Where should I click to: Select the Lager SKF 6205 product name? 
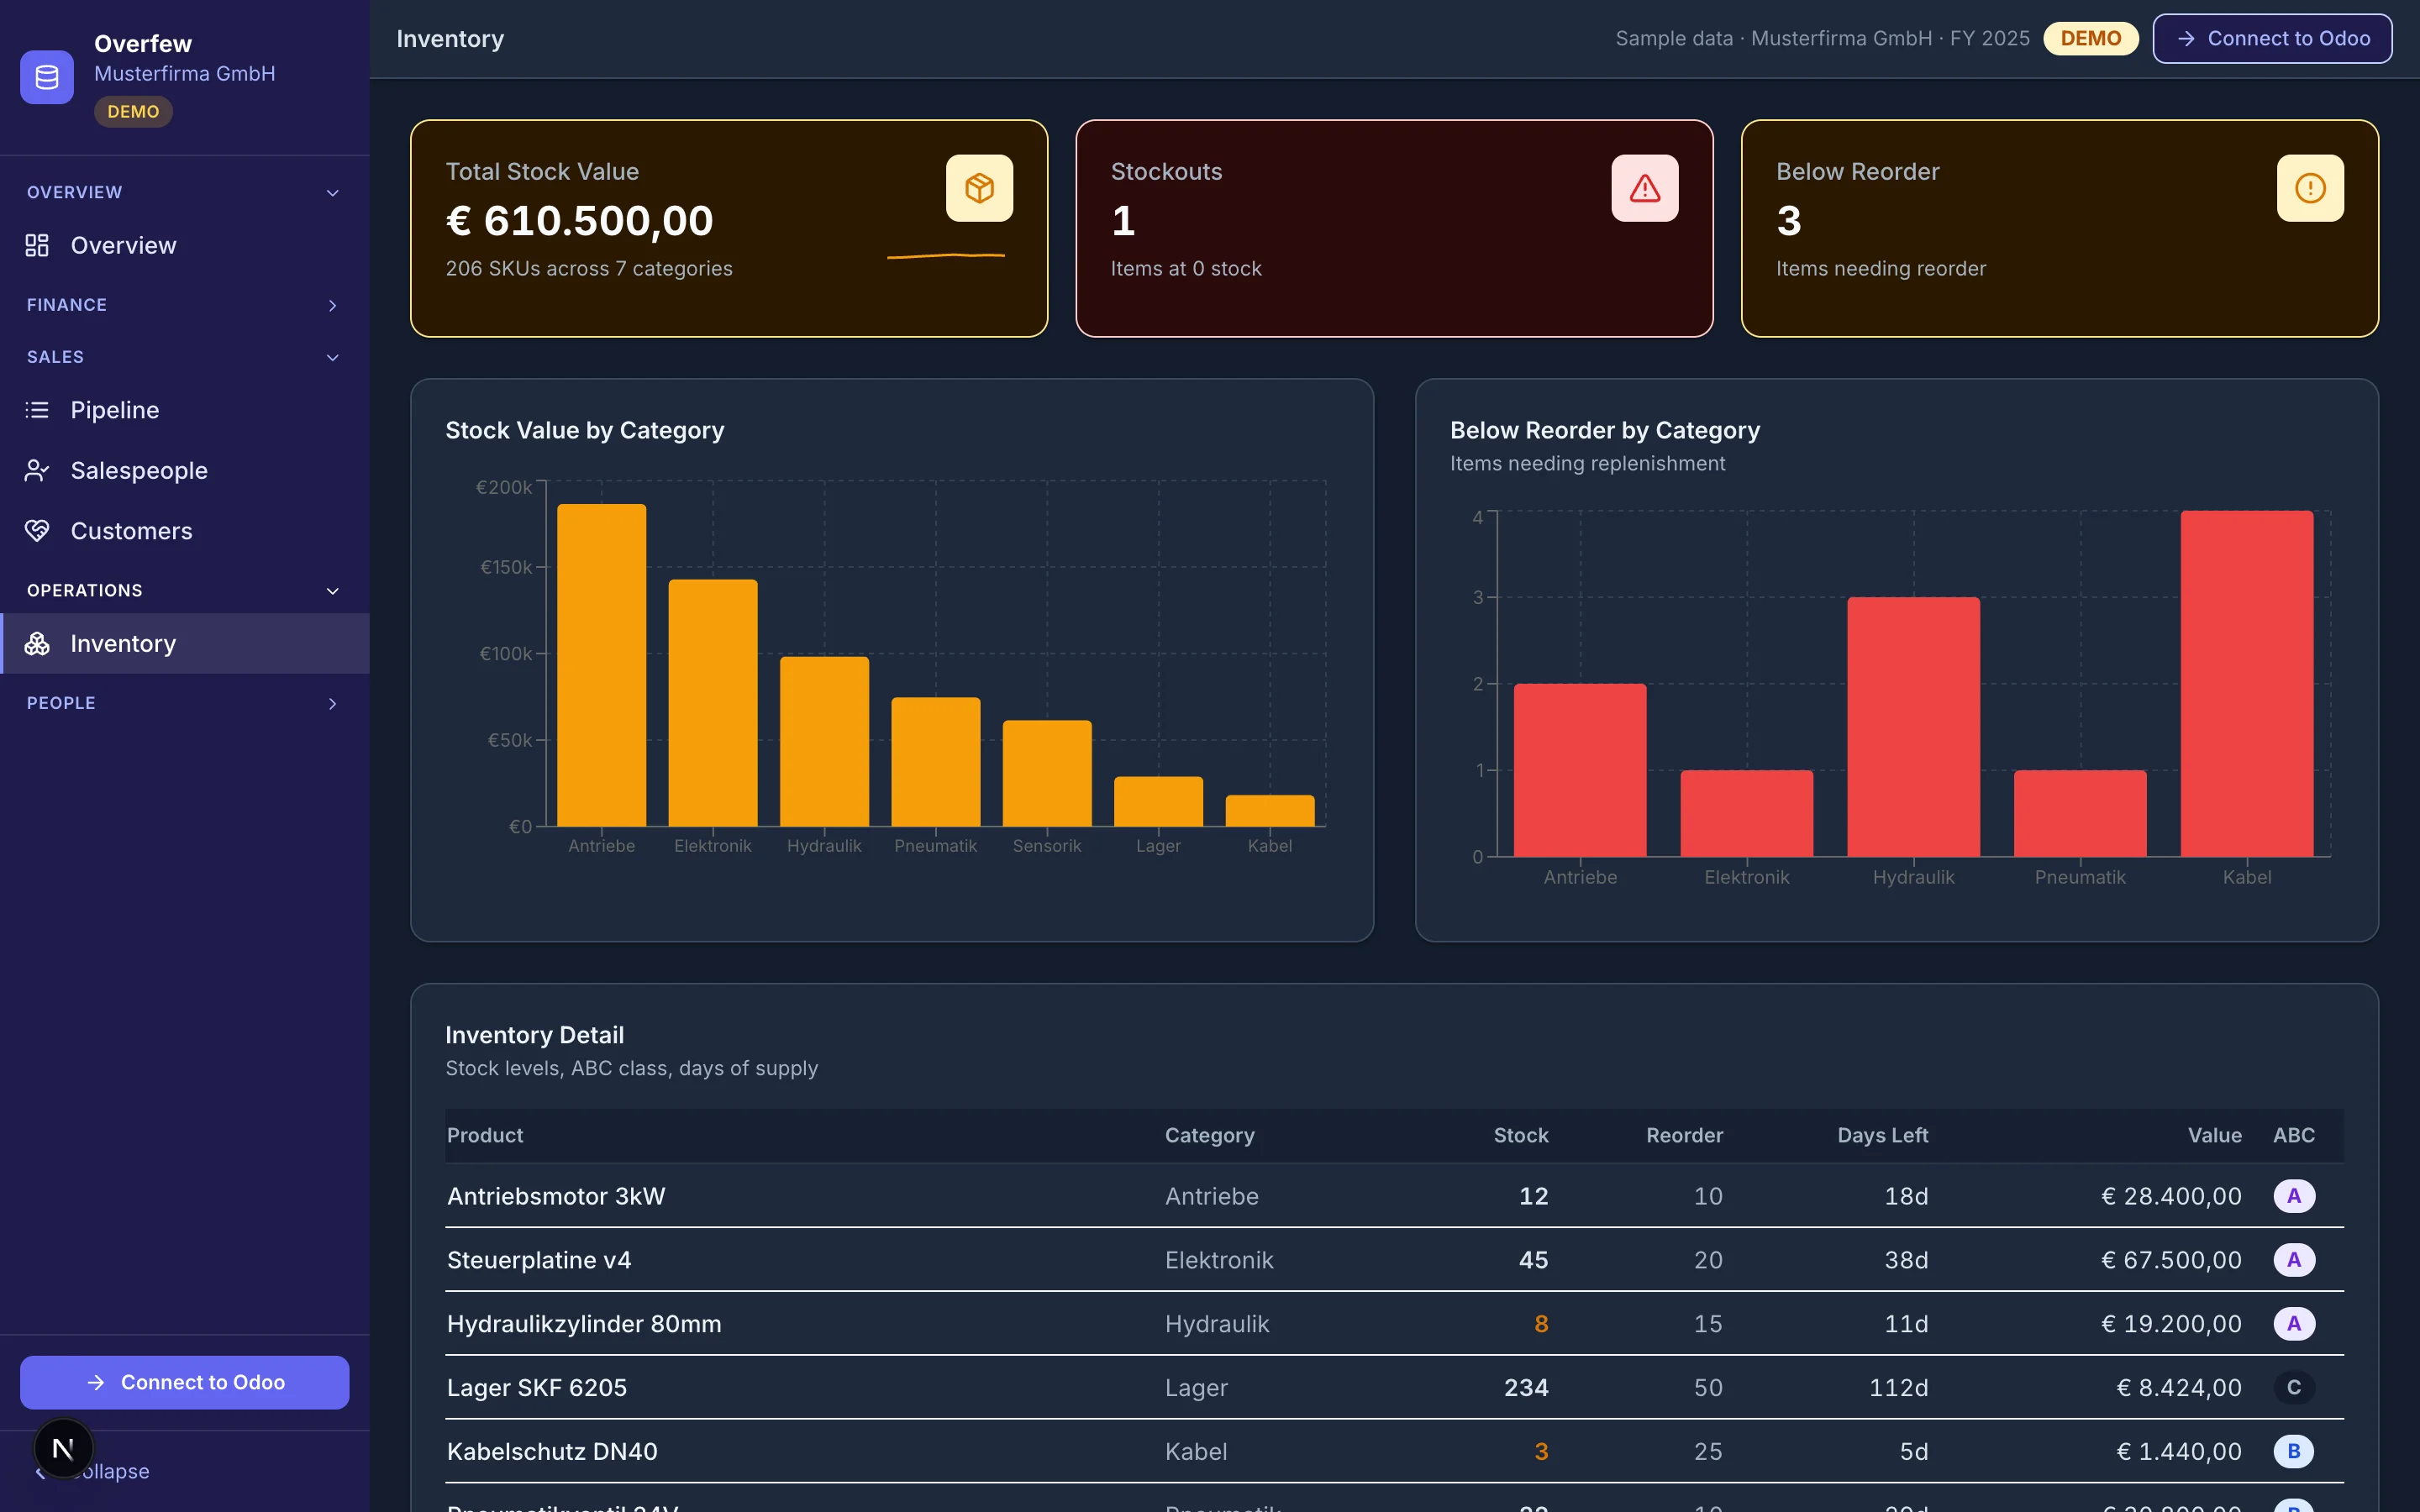(x=537, y=1388)
